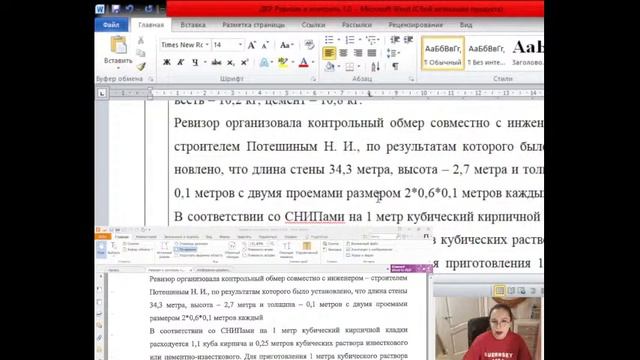Expand the bullets style dropdown arrow

point(339,40)
